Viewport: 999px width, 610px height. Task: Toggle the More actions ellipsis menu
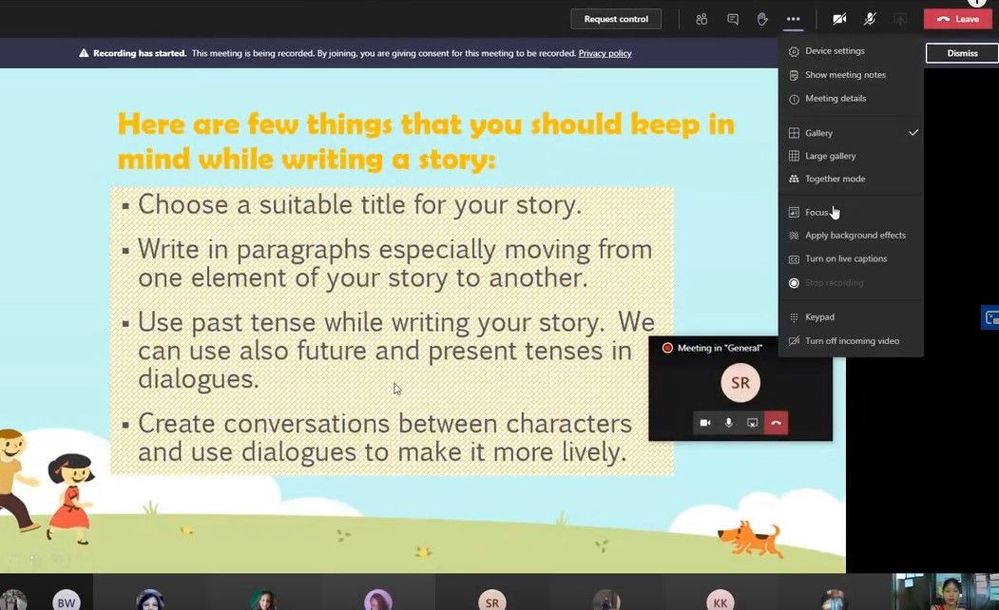coord(793,19)
